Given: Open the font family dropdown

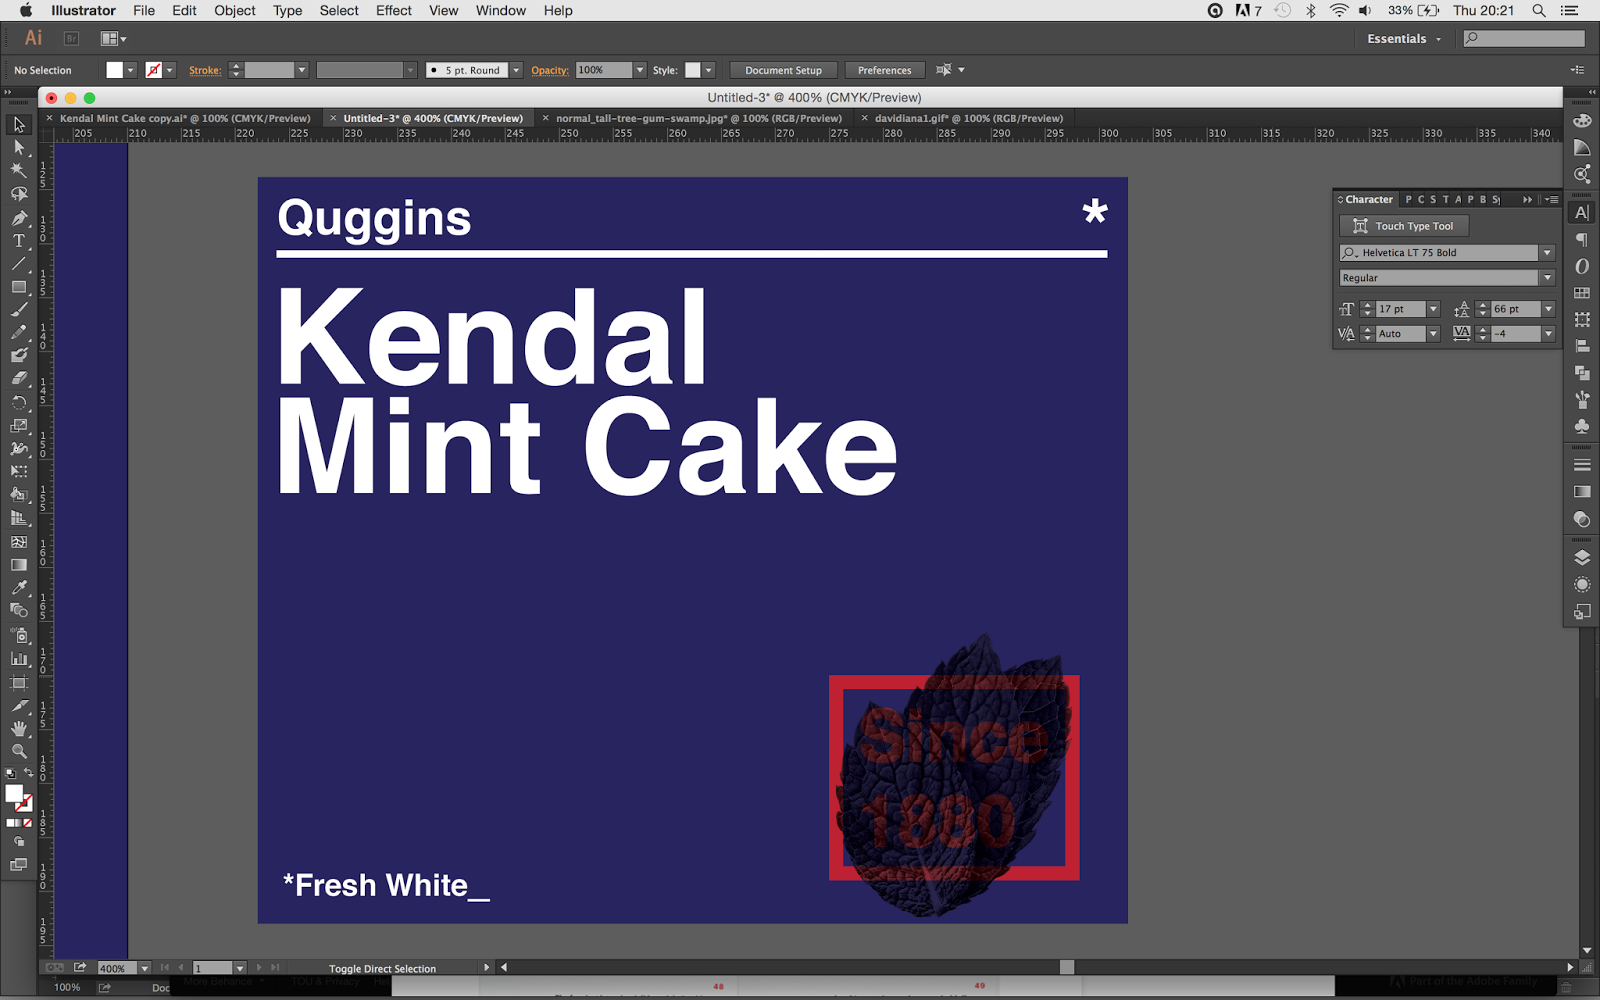Looking at the screenshot, I should [1547, 253].
